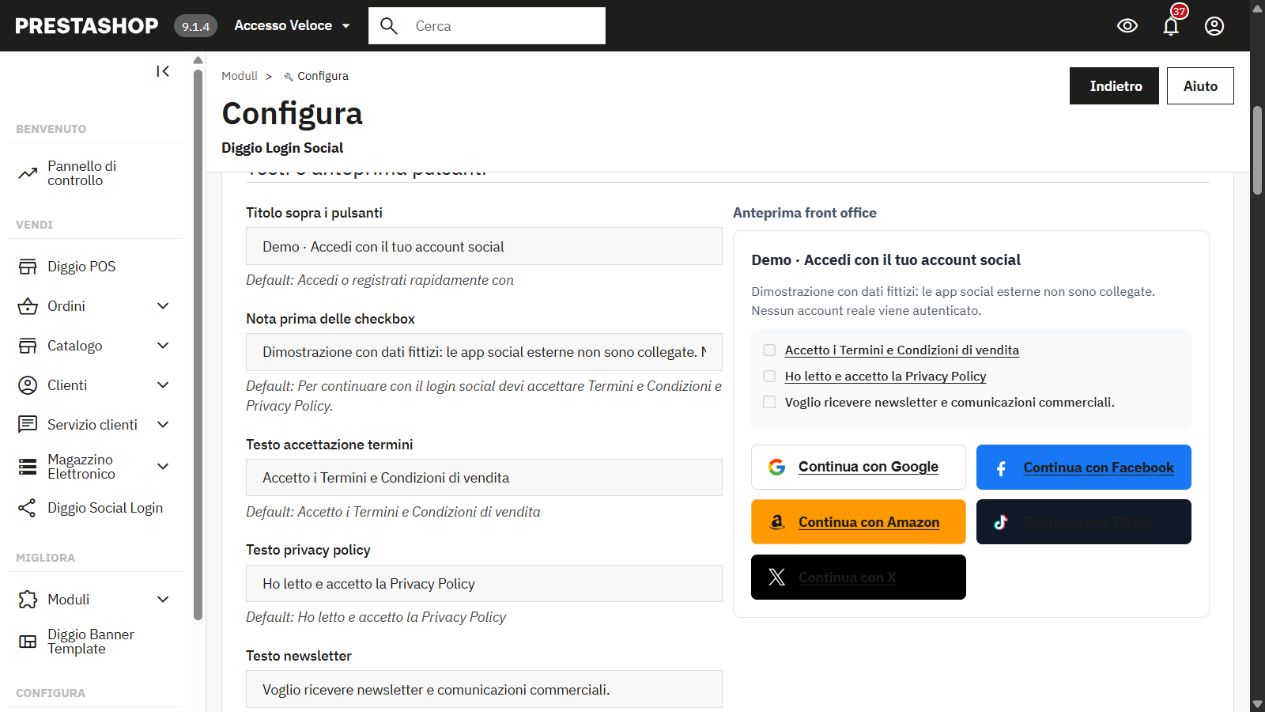Click Continua con Facebook button

click(x=1083, y=467)
